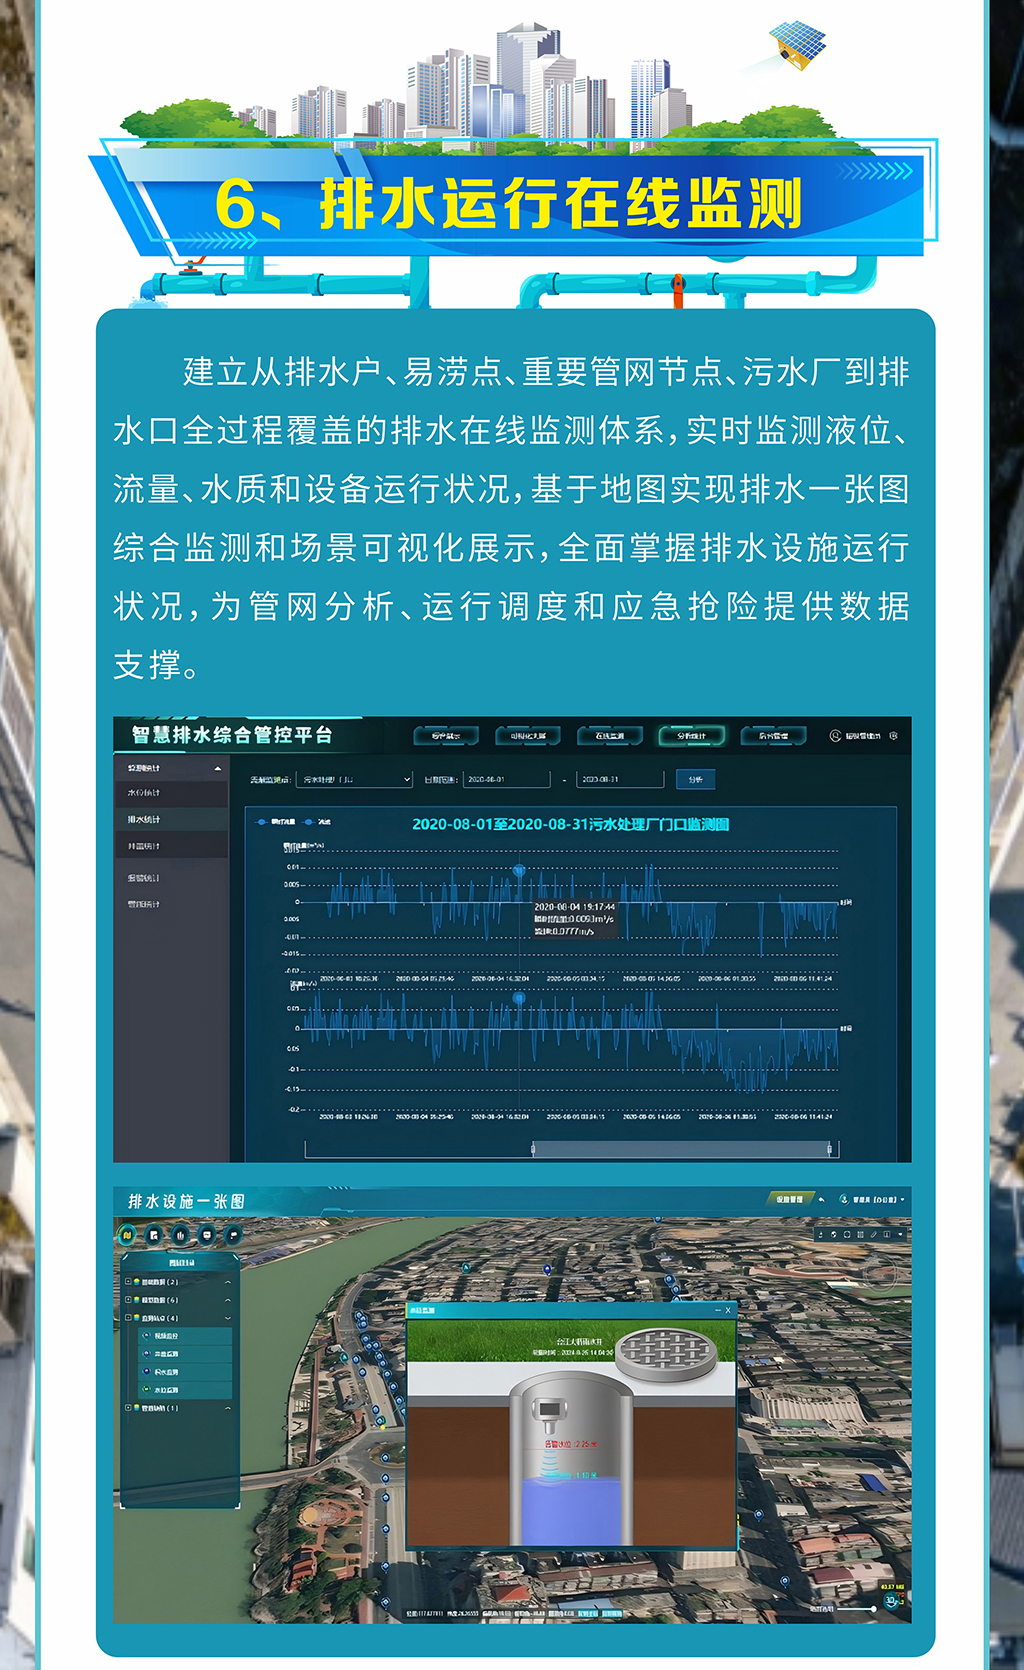Select the circular message bubble tool icon
Screen dimensions: 1024x1670
coord(232,1235)
